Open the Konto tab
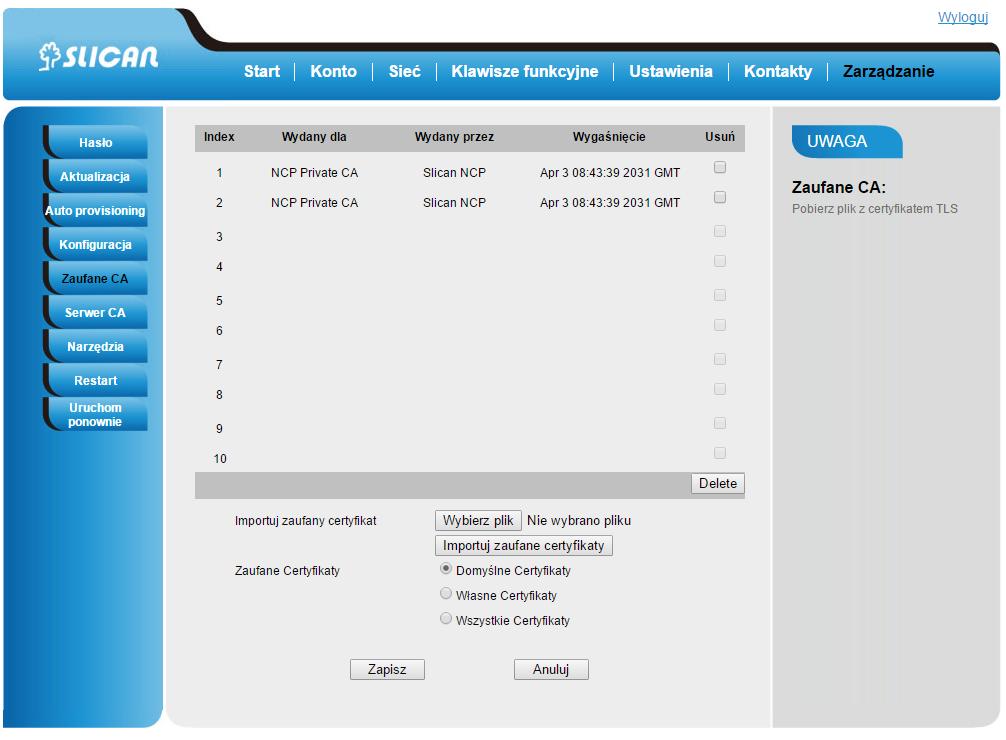The height and width of the screenshot is (740, 1006). [x=334, y=71]
